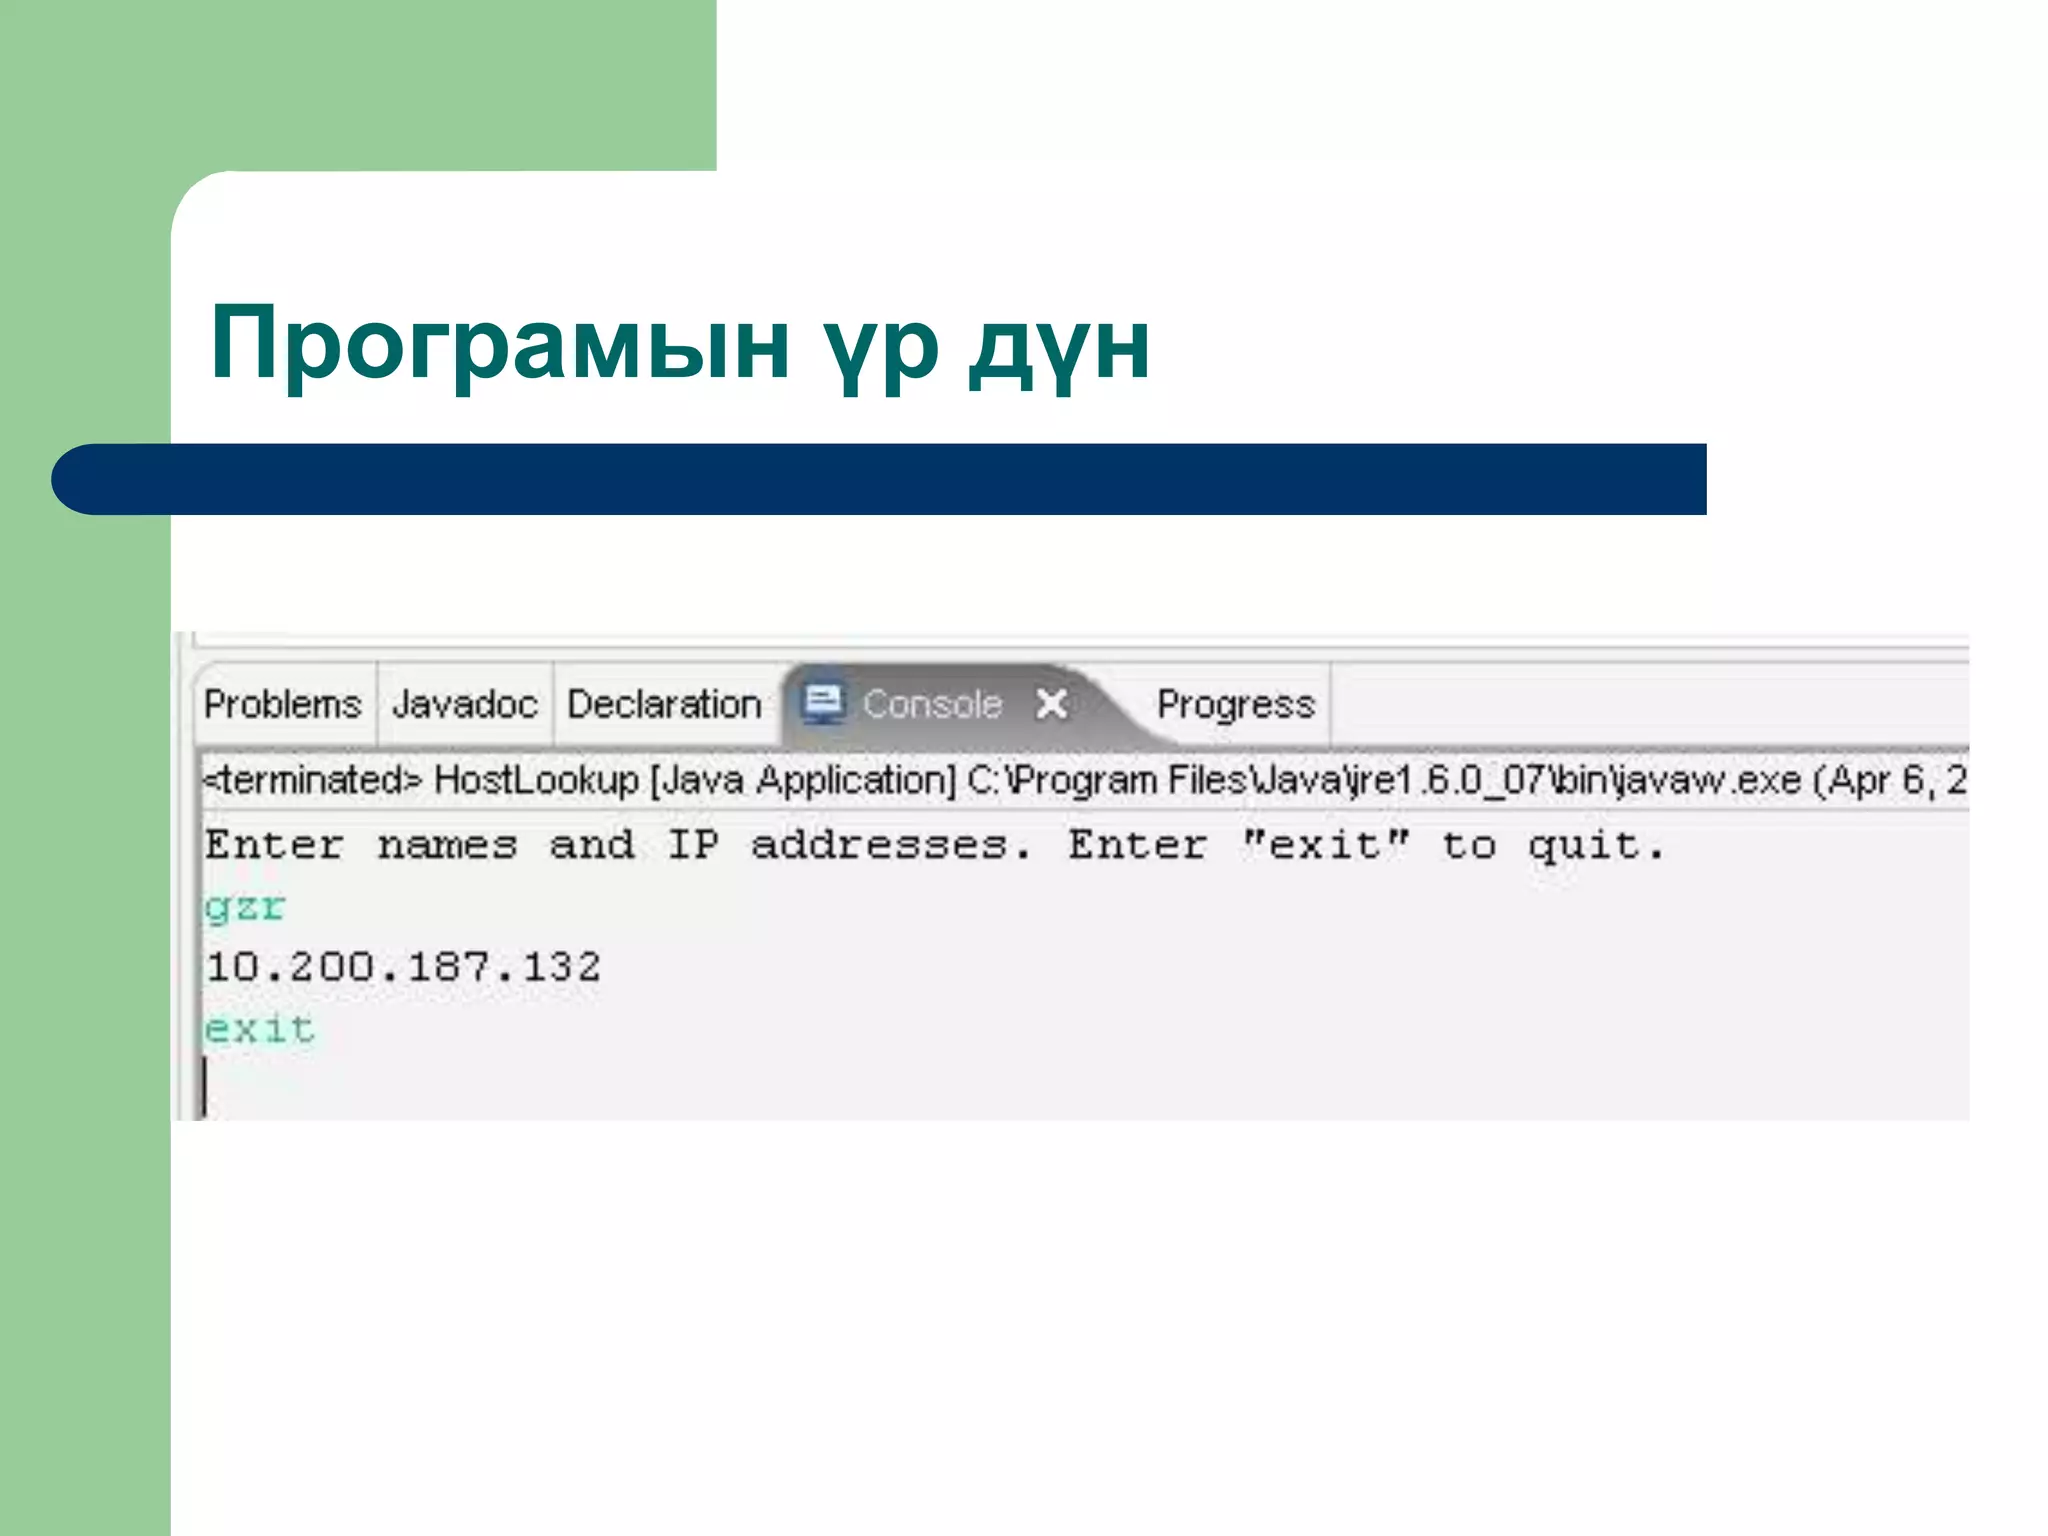2048x1536 pixels.
Task: Click the Console monitor icon
Action: pyautogui.click(x=824, y=703)
